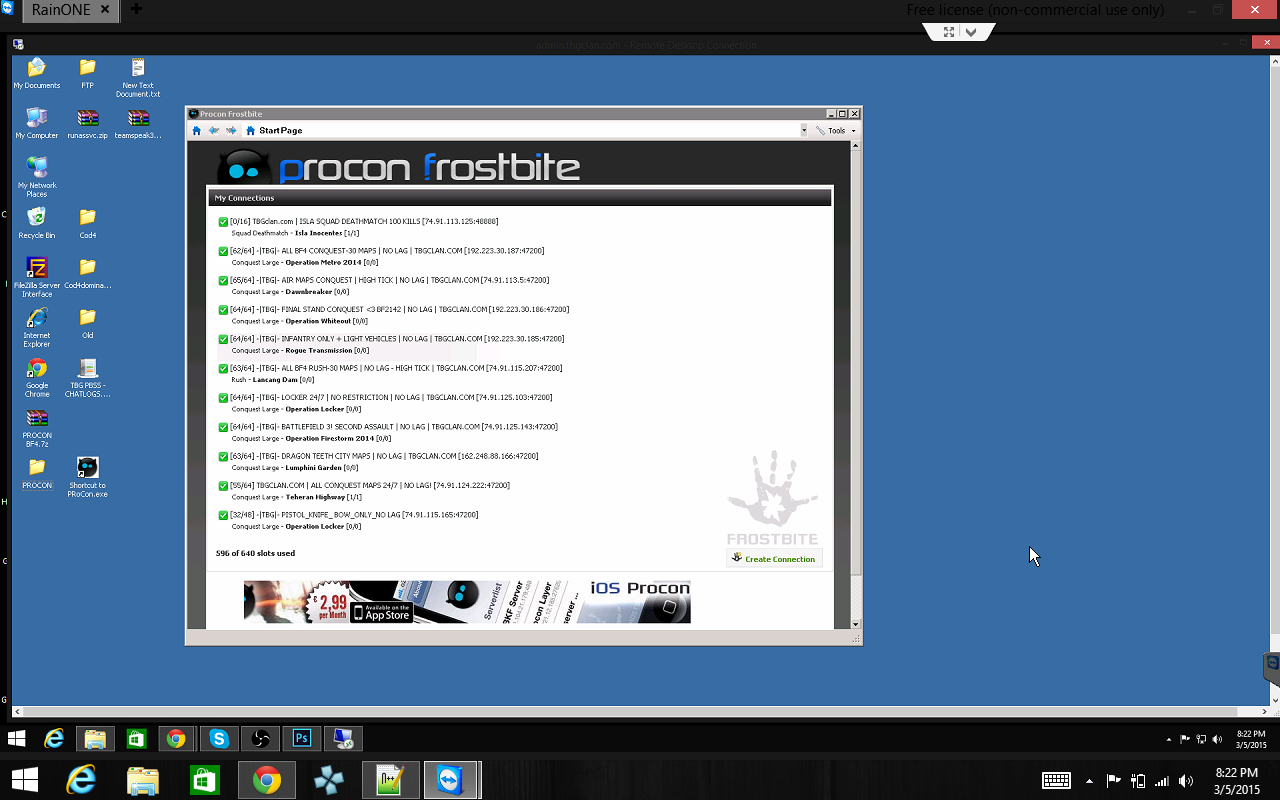Screen dimensions: 1280x800
Task: Switch to the RainONE TeamViewer tab
Action: (x=72, y=10)
